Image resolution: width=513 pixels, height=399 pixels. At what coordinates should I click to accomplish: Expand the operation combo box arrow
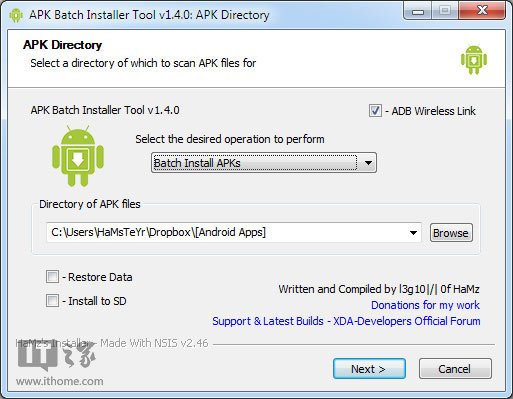368,163
